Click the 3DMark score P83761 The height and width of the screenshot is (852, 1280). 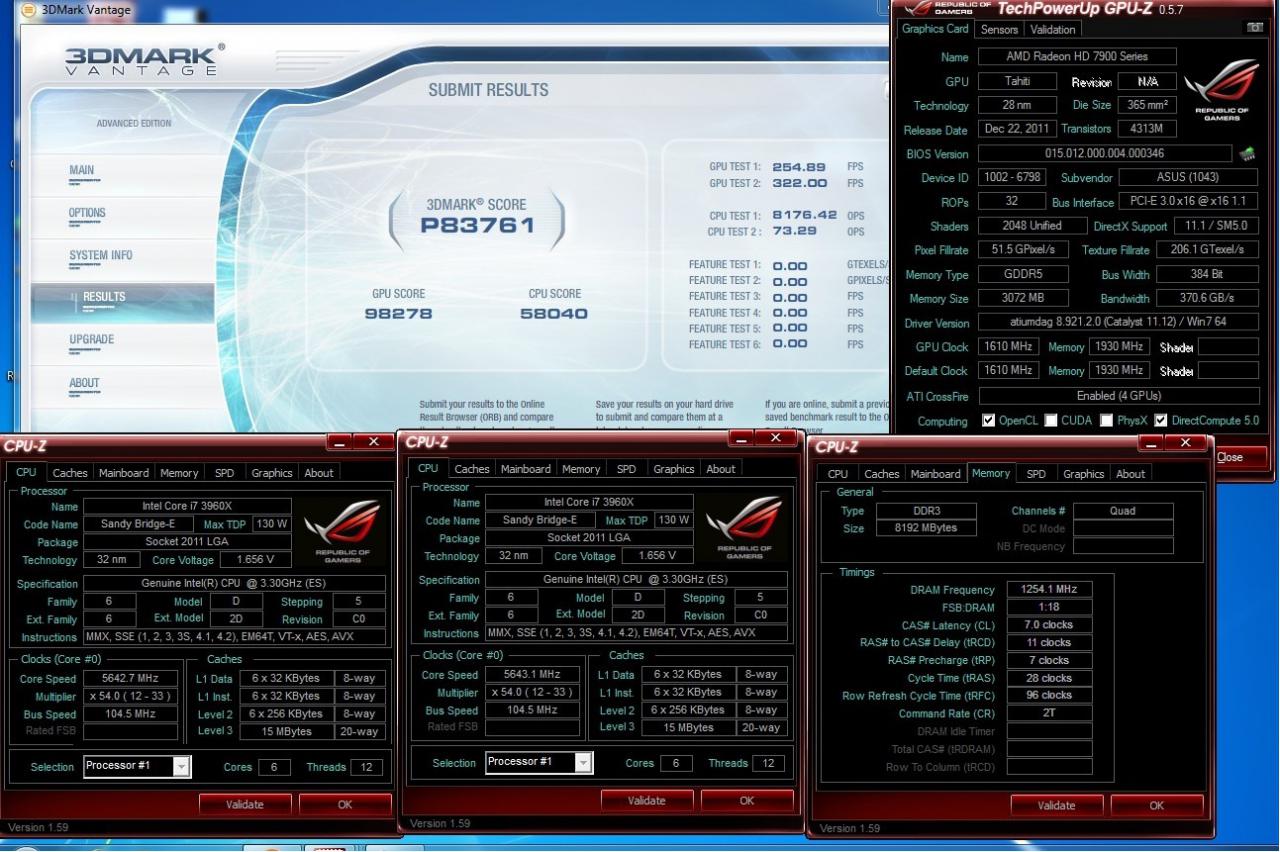(x=477, y=225)
